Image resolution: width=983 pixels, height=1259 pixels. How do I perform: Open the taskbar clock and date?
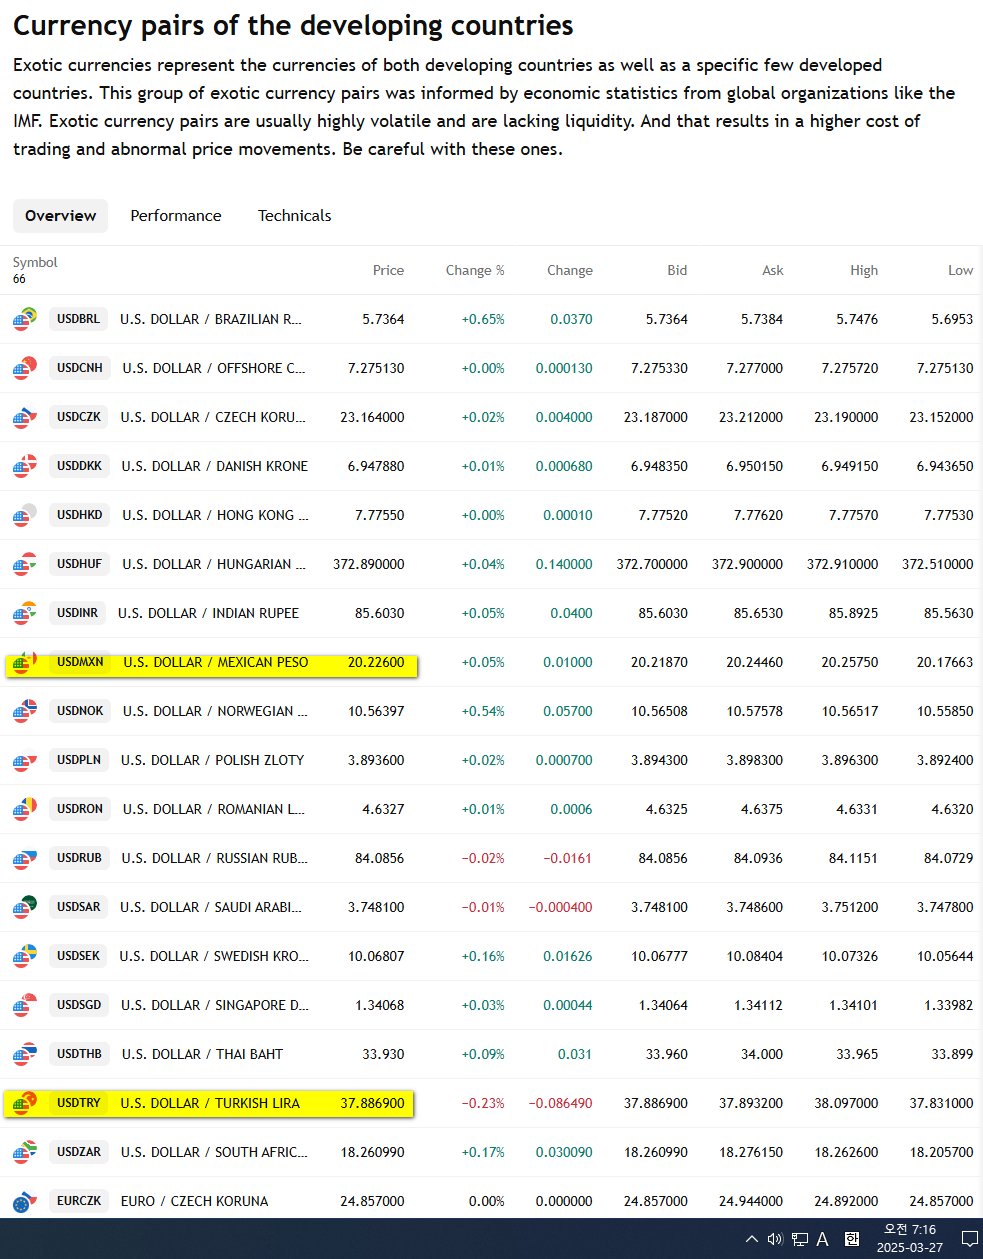coord(910,1239)
